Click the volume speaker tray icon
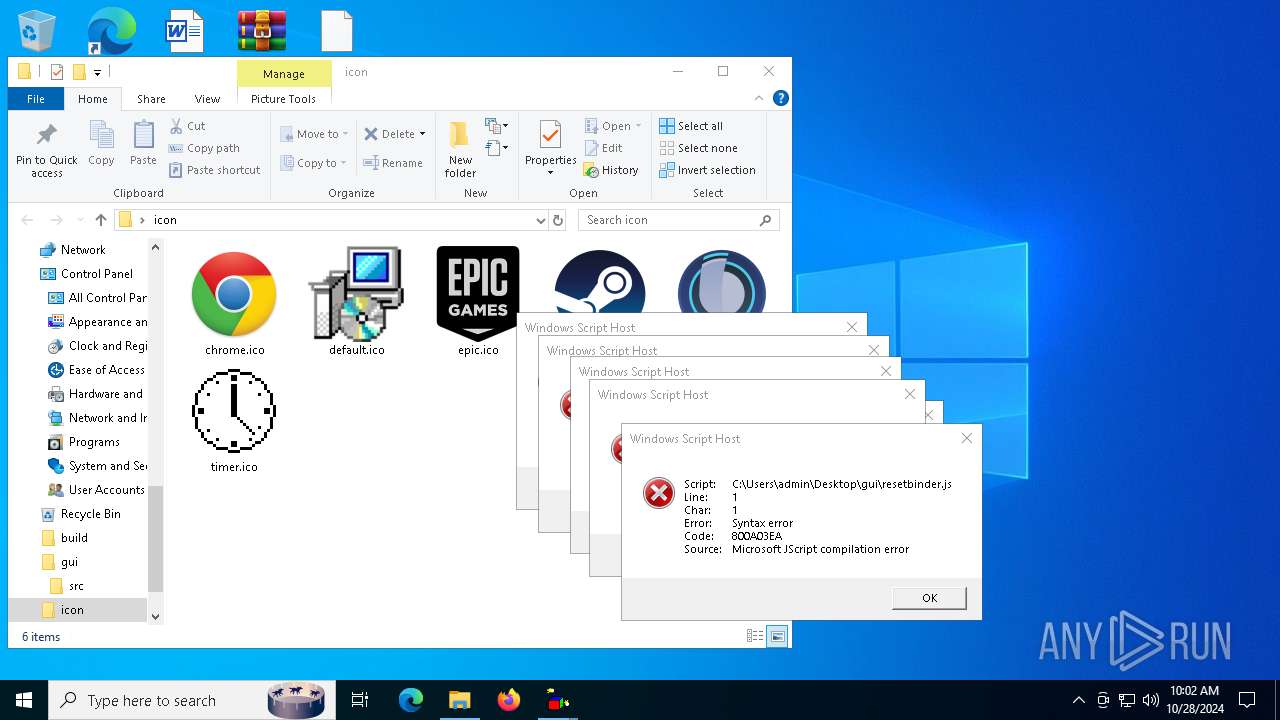Screen dimensions: 1280x720 1151,700
